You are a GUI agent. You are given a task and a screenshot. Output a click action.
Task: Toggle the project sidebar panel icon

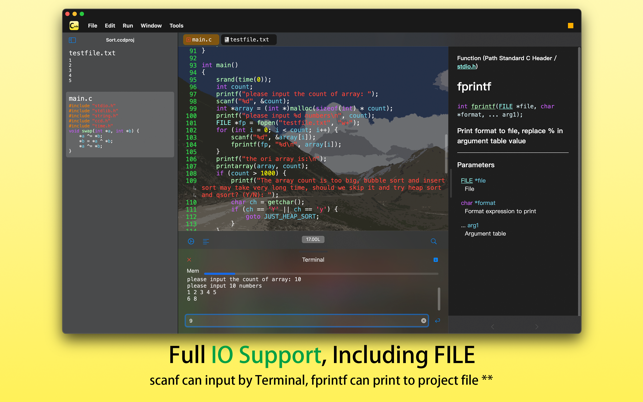tap(72, 40)
